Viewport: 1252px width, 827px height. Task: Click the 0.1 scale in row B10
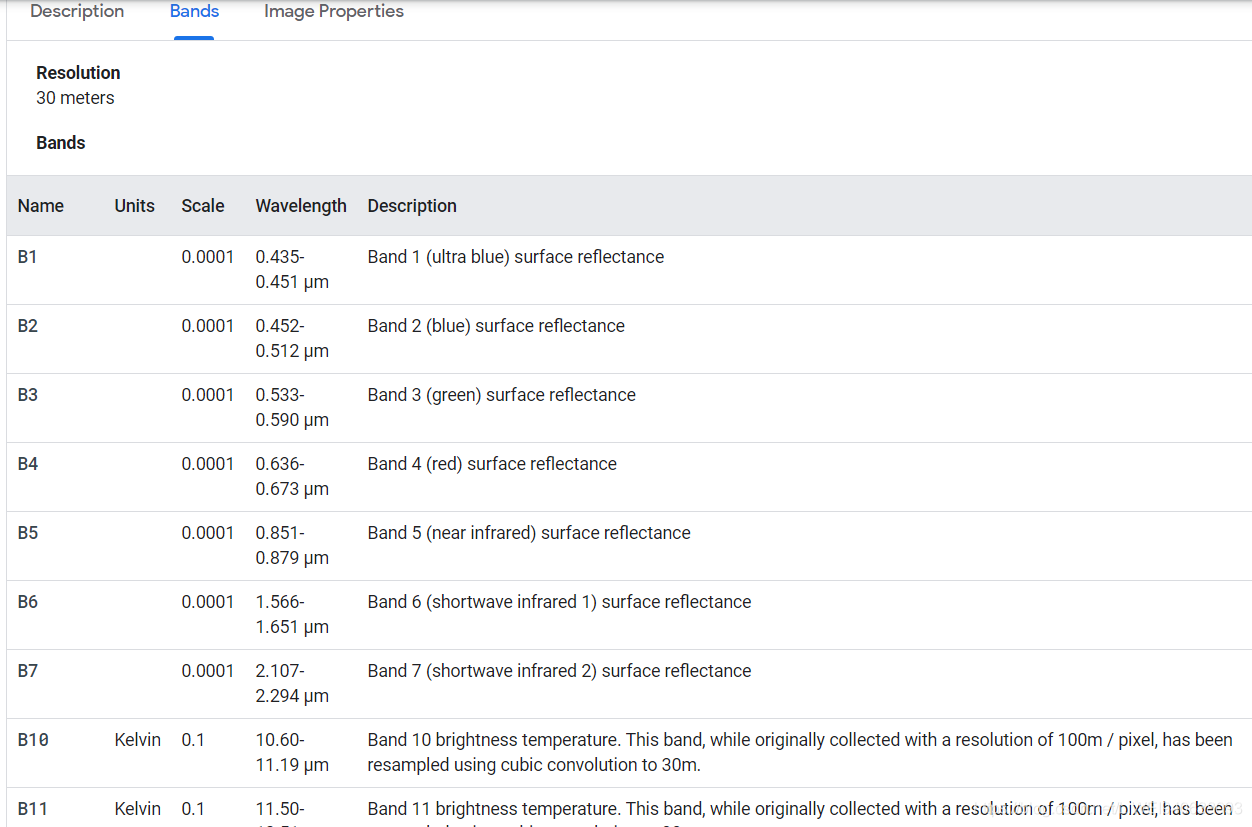pyautogui.click(x=192, y=740)
